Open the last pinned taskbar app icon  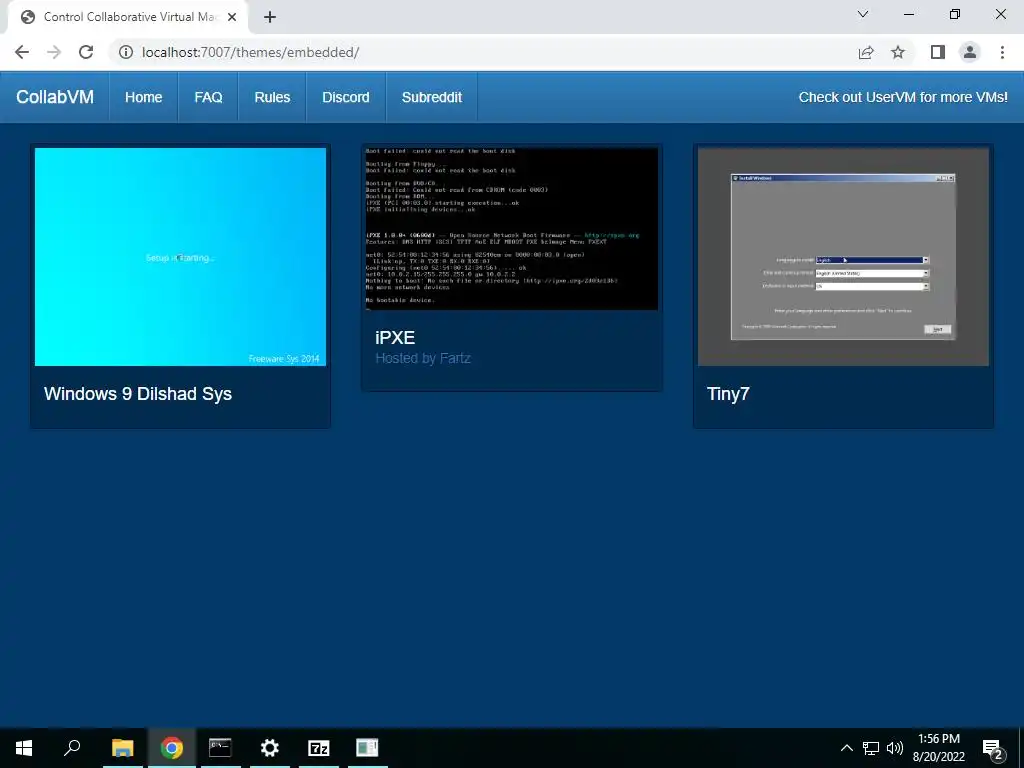click(367, 748)
